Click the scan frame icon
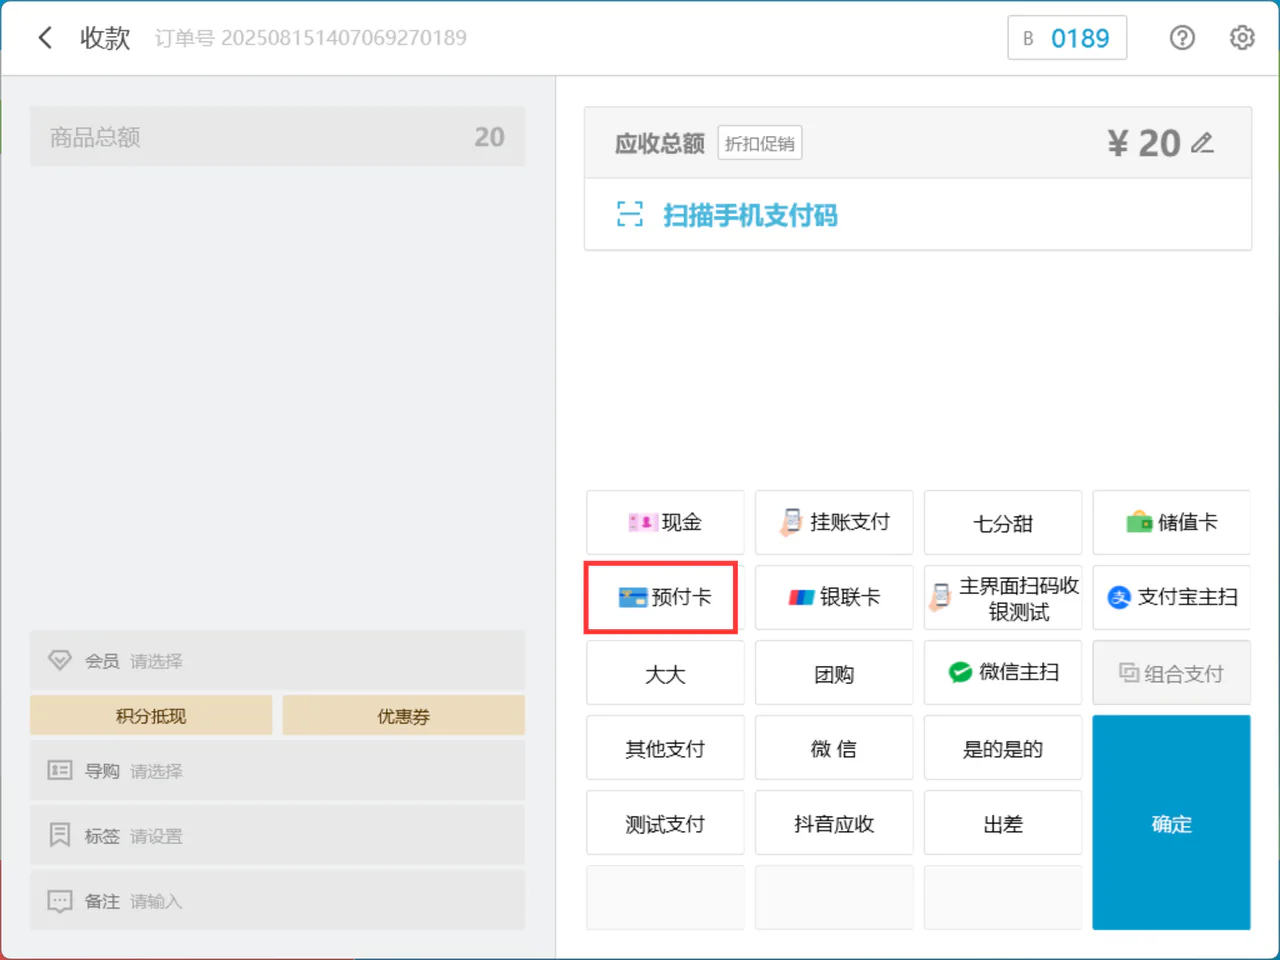 click(x=630, y=214)
